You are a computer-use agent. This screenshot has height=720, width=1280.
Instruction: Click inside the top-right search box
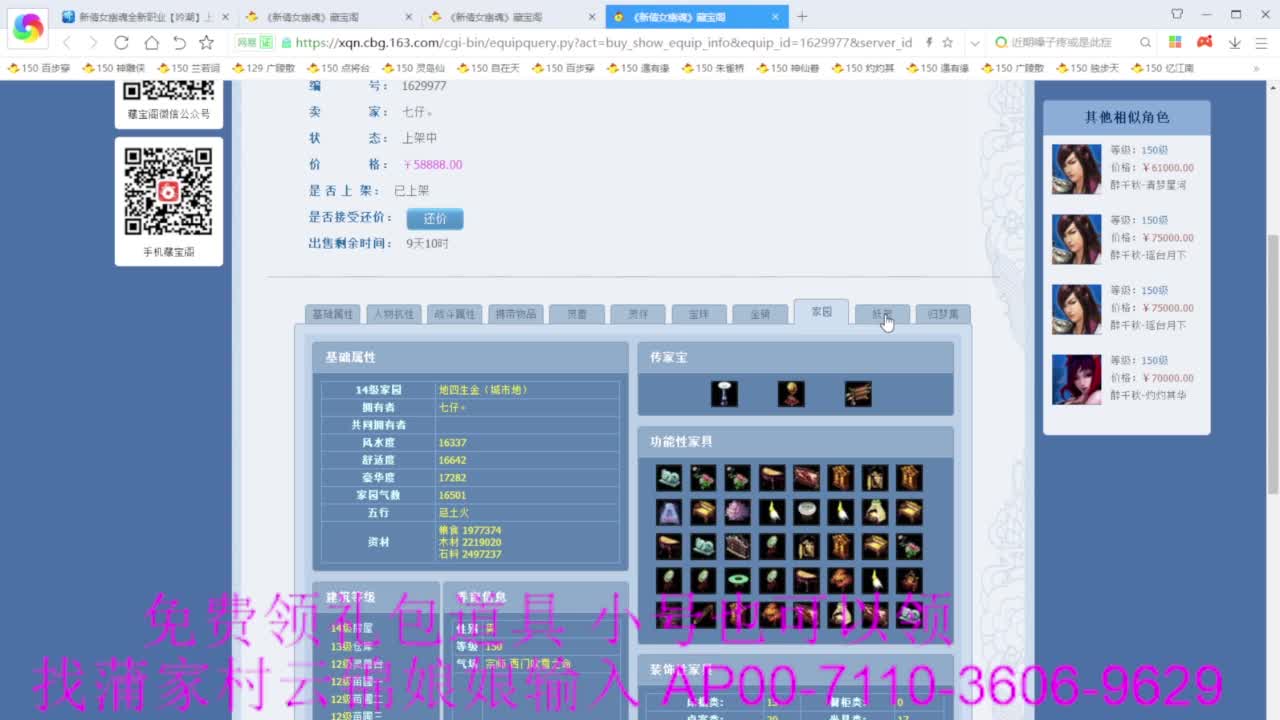[1070, 44]
